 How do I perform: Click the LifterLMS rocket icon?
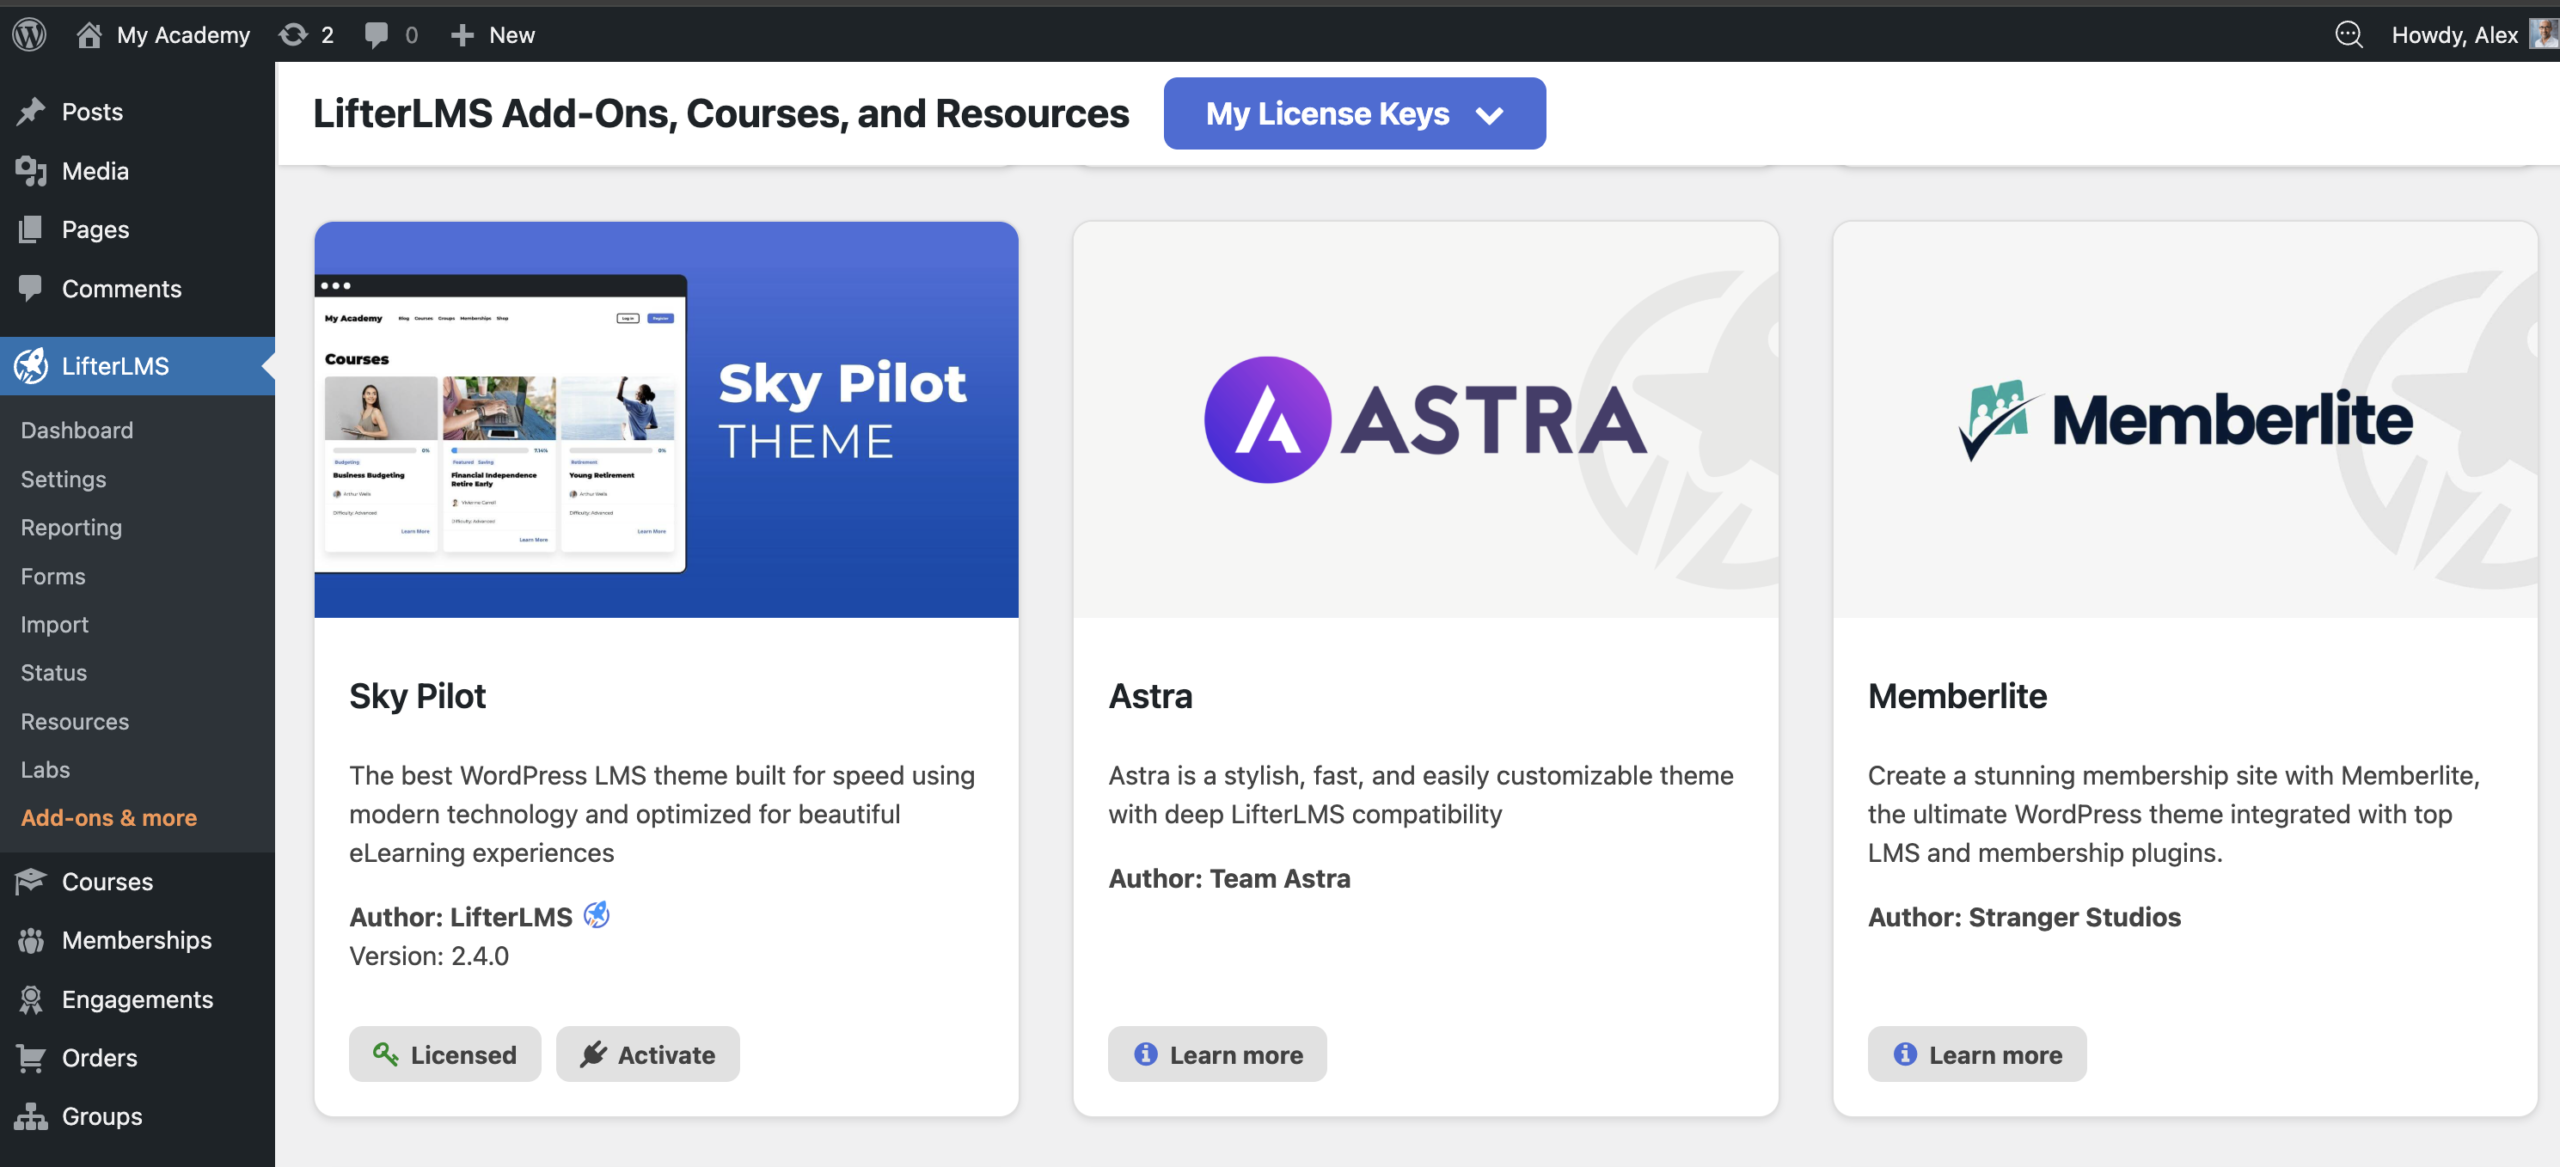(31, 366)
